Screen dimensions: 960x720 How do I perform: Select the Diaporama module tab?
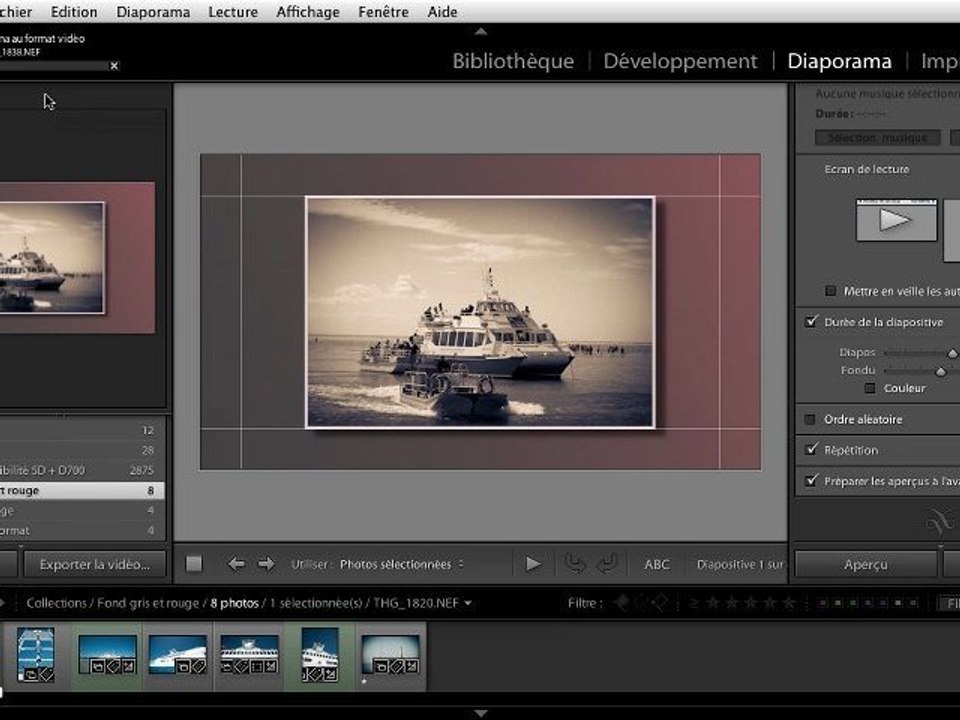(839, 61)
